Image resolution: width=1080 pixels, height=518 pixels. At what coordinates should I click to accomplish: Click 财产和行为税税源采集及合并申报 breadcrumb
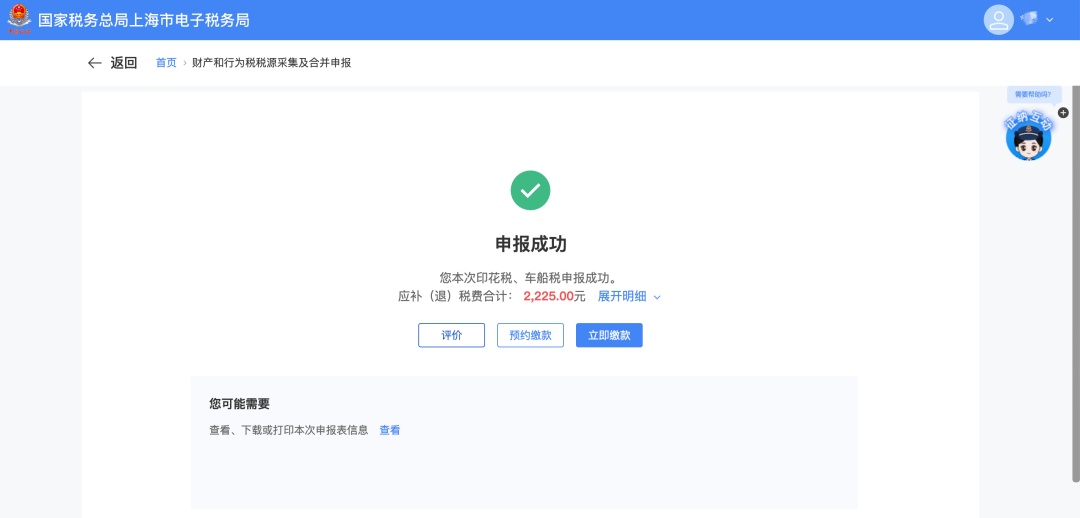pyautogui.click(x=271, y=63)
